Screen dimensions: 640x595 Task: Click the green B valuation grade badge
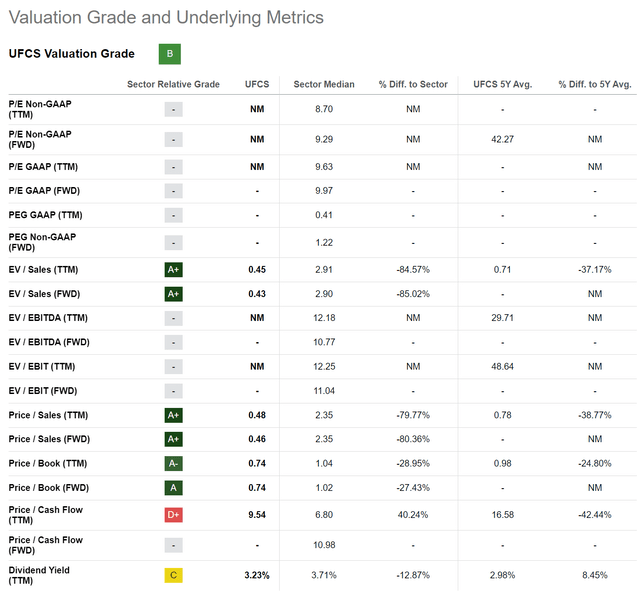[x=170, y=54]
